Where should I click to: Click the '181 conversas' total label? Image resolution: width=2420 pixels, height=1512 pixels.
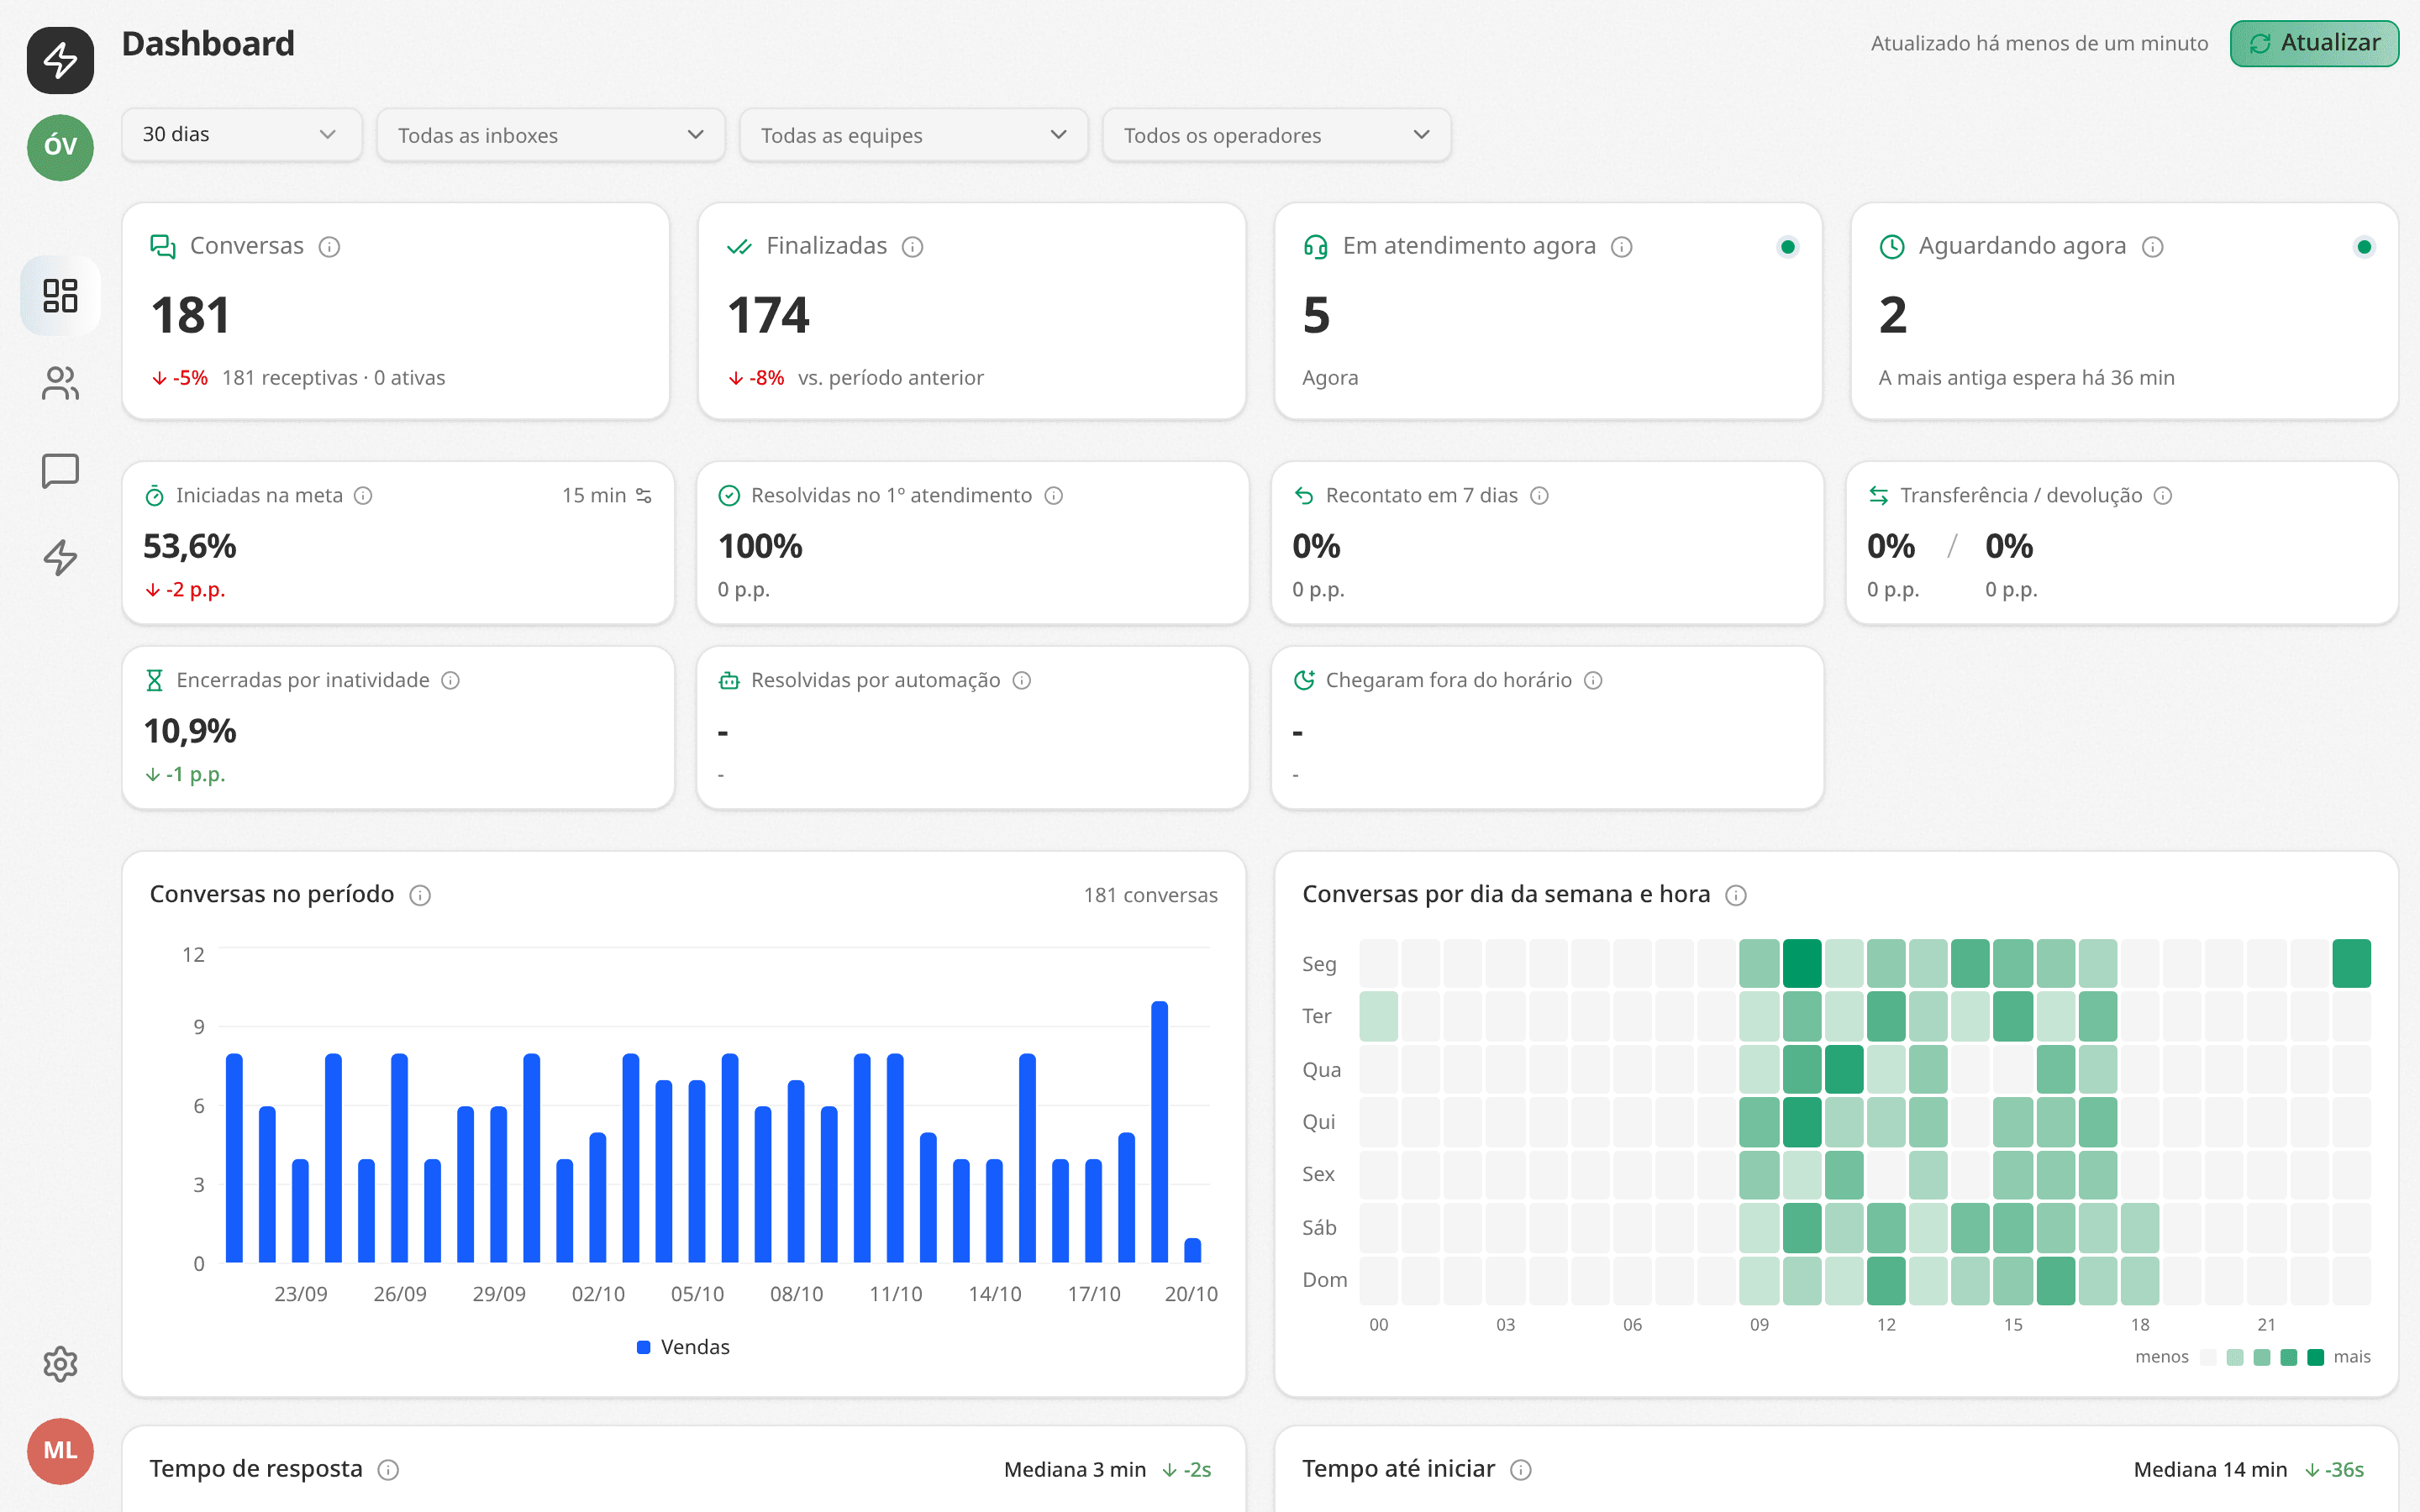coord(1150,895)
